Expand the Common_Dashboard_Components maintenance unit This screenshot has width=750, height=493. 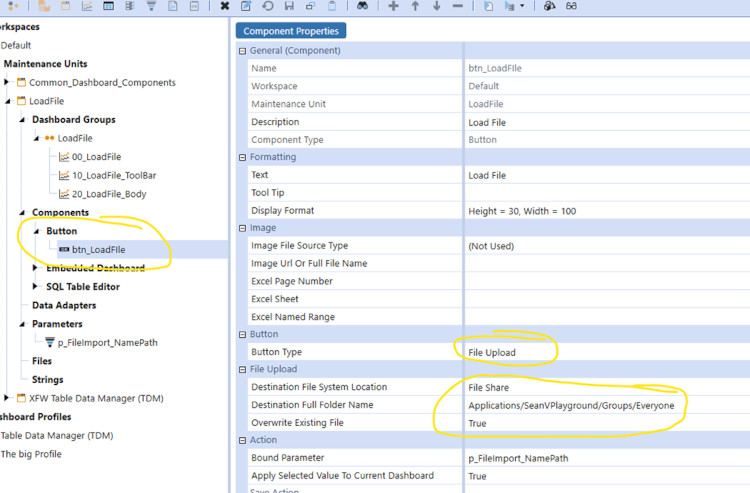(8, 83)
